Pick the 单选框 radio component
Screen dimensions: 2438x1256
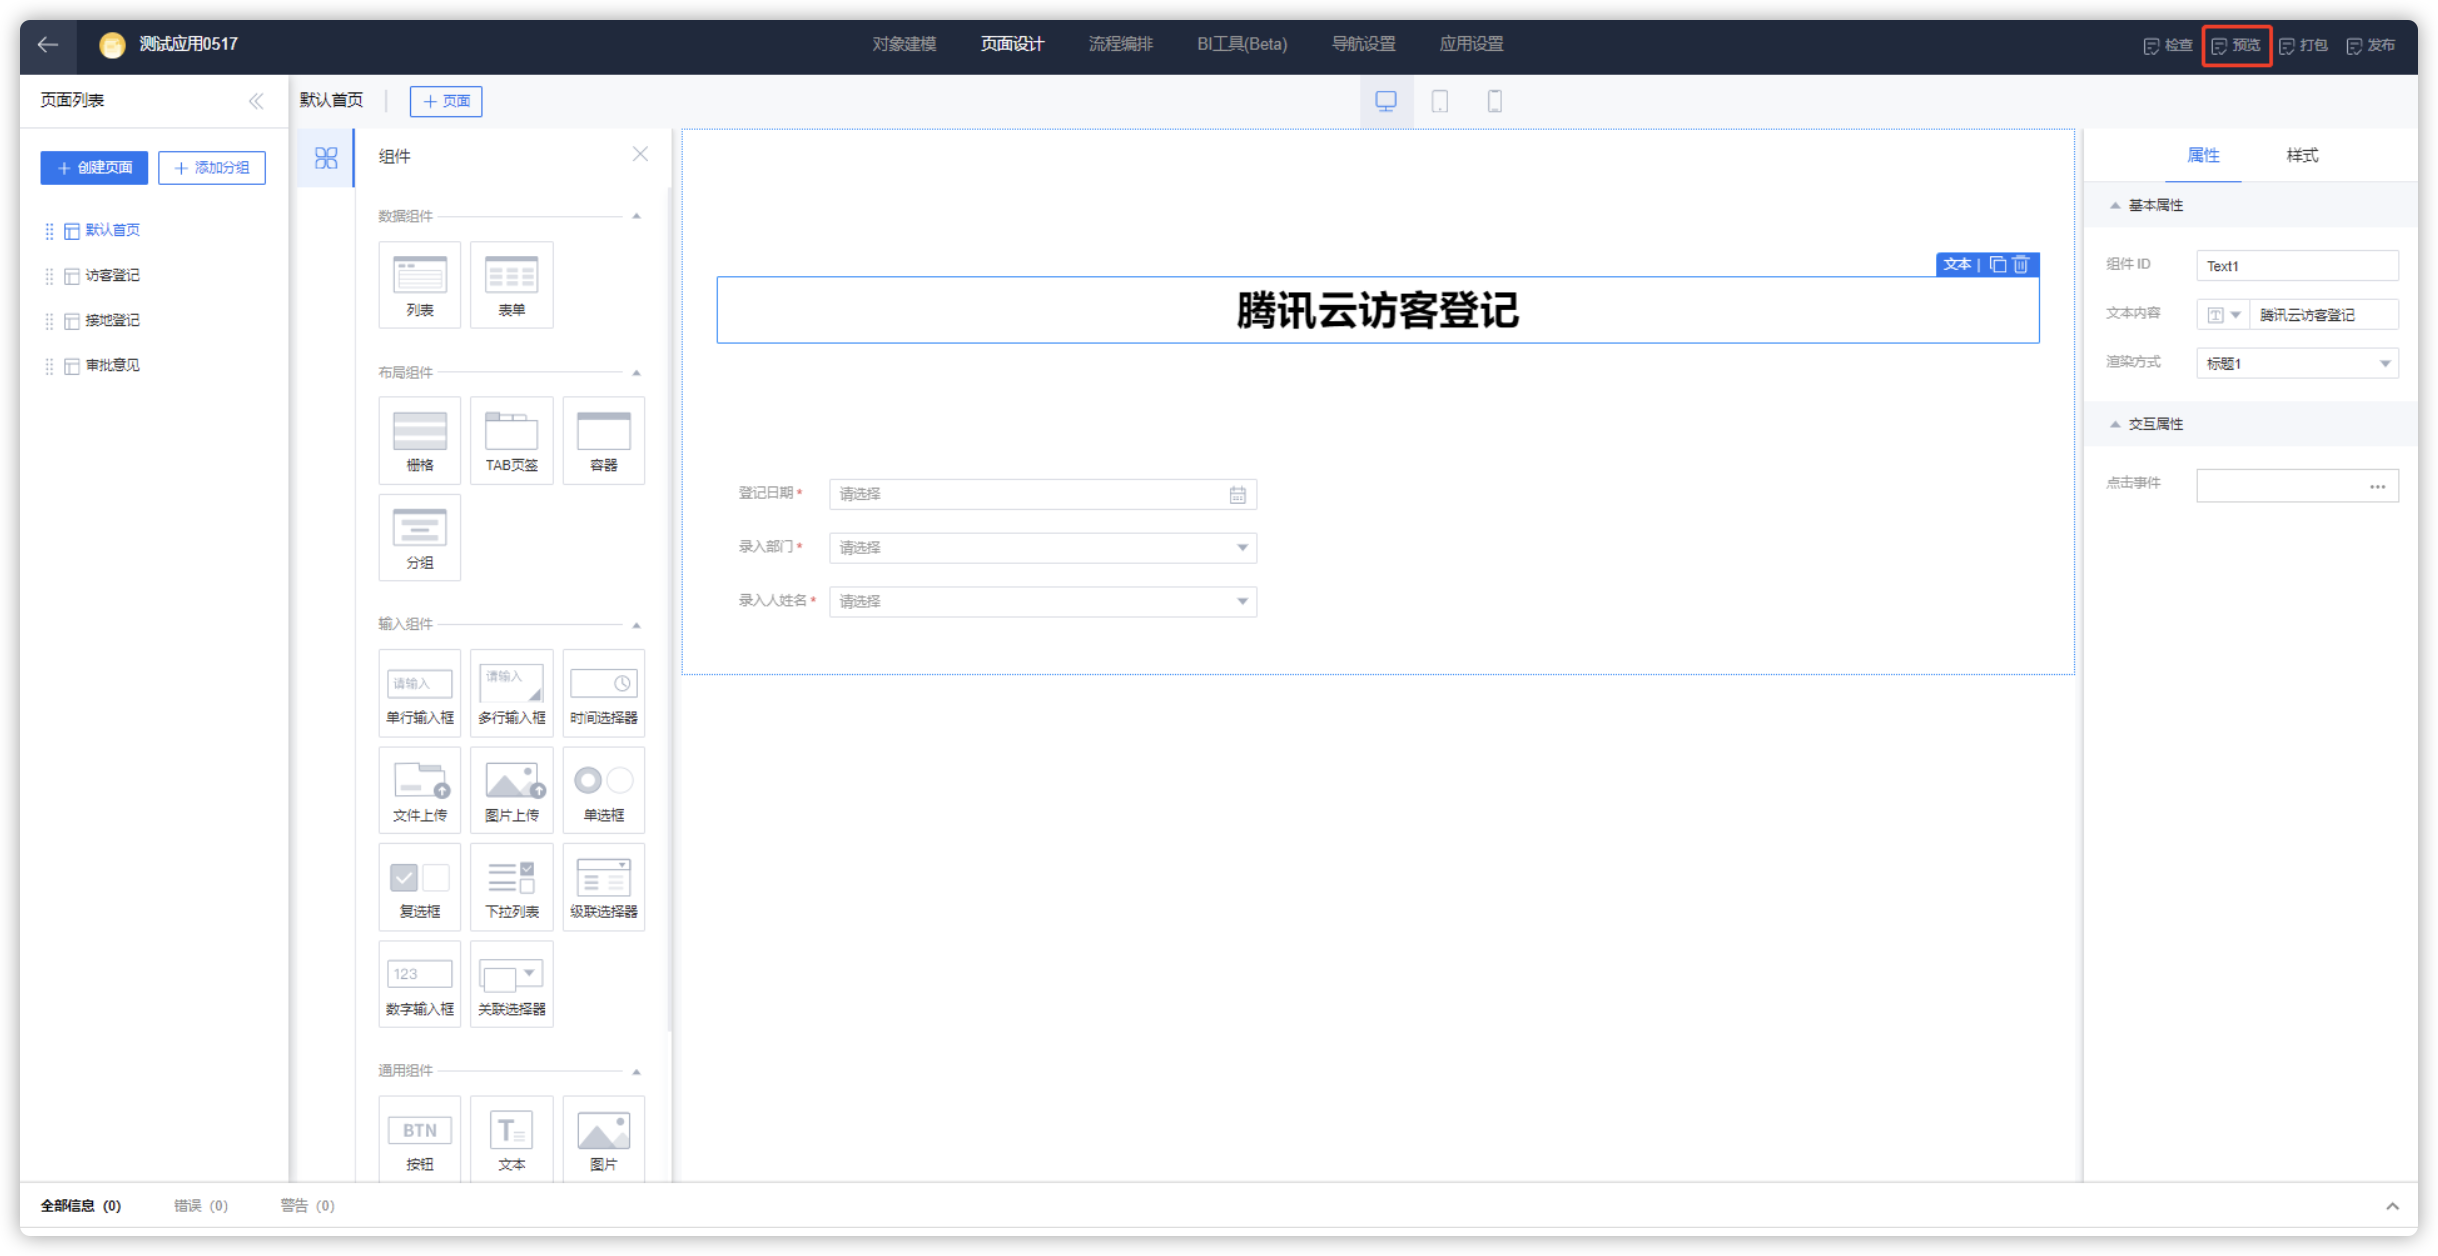tap(604, 790)
